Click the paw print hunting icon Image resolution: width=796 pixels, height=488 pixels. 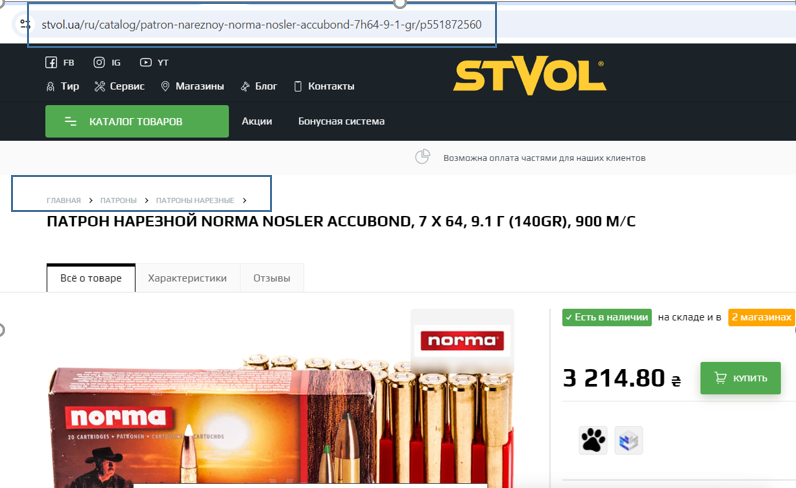pyautogui.click(x=593, y=440)
